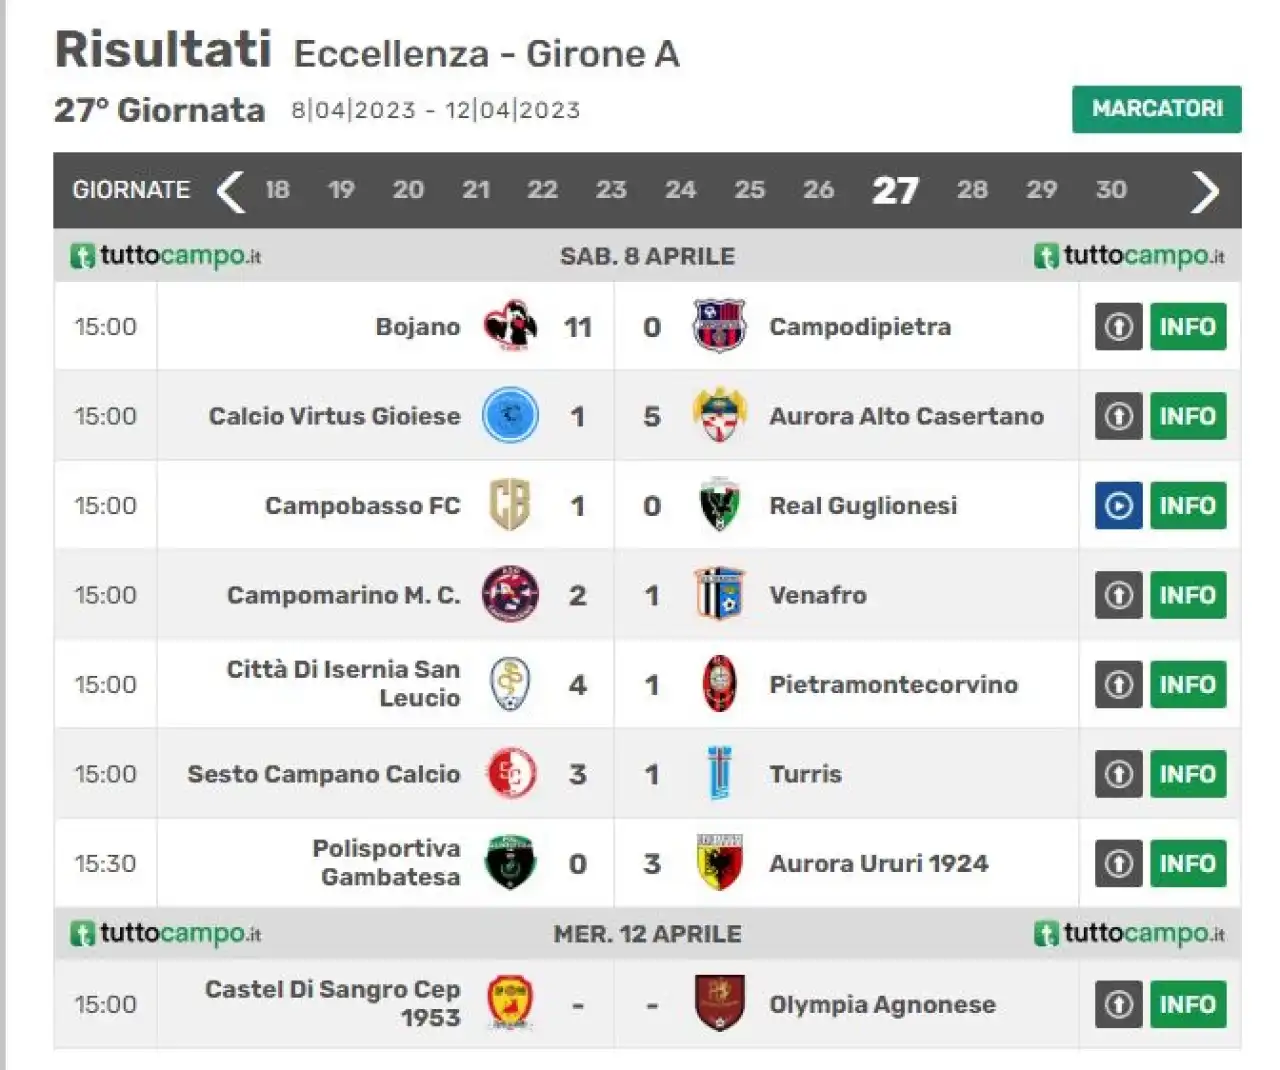The width and height of the screenshot is (1280, 1070).
Task: Click the Turris team logo
Action: pos(719,774)
